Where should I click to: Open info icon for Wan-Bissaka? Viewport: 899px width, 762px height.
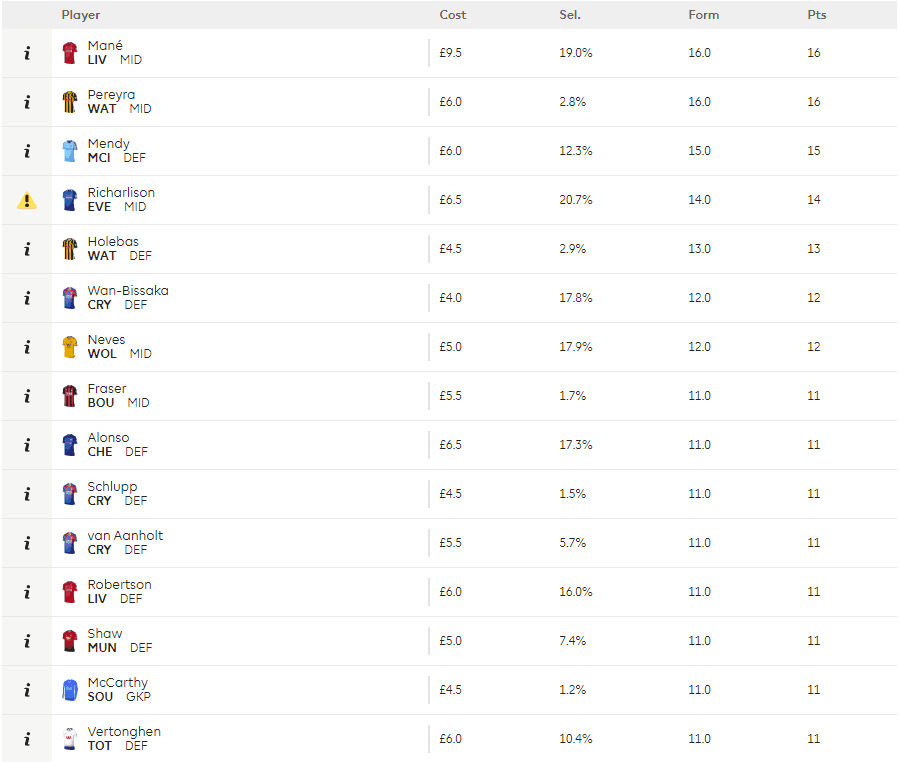27,298
